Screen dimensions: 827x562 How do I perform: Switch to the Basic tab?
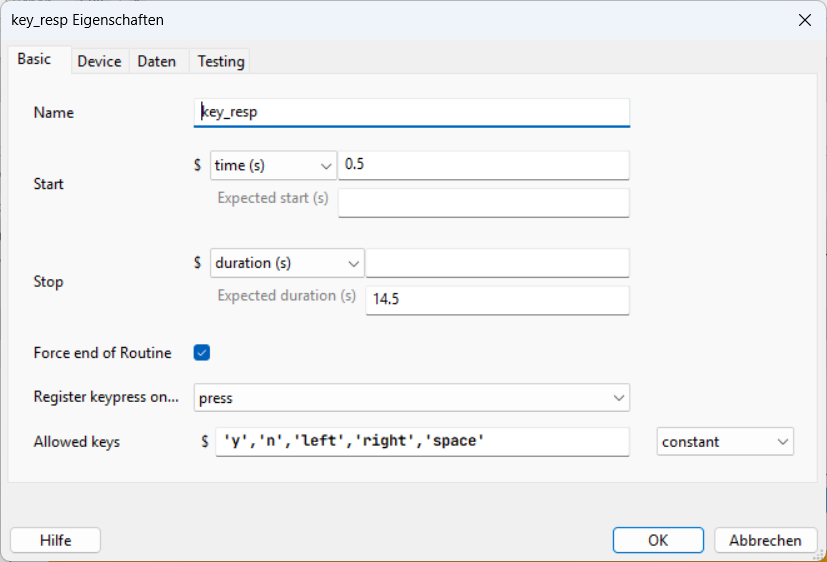34,60
